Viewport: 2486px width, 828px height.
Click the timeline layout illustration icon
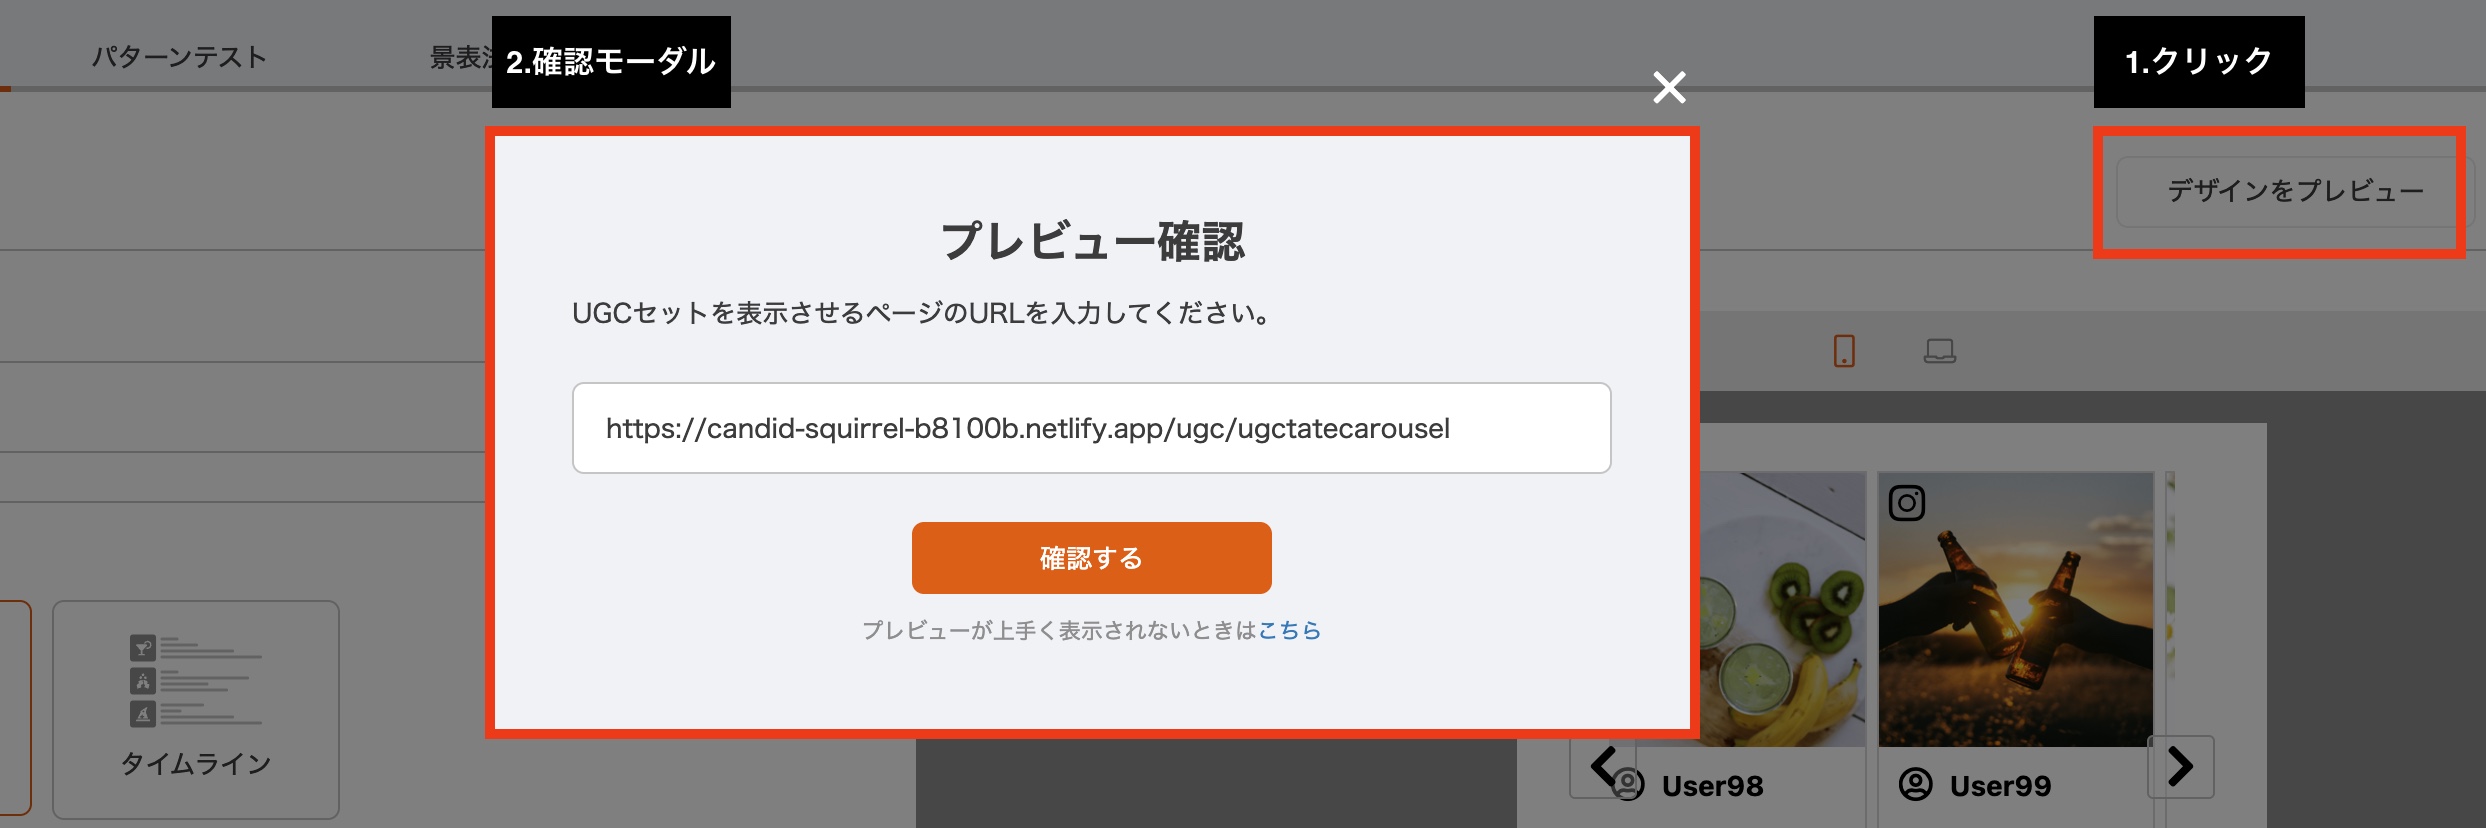click(196, 681)
